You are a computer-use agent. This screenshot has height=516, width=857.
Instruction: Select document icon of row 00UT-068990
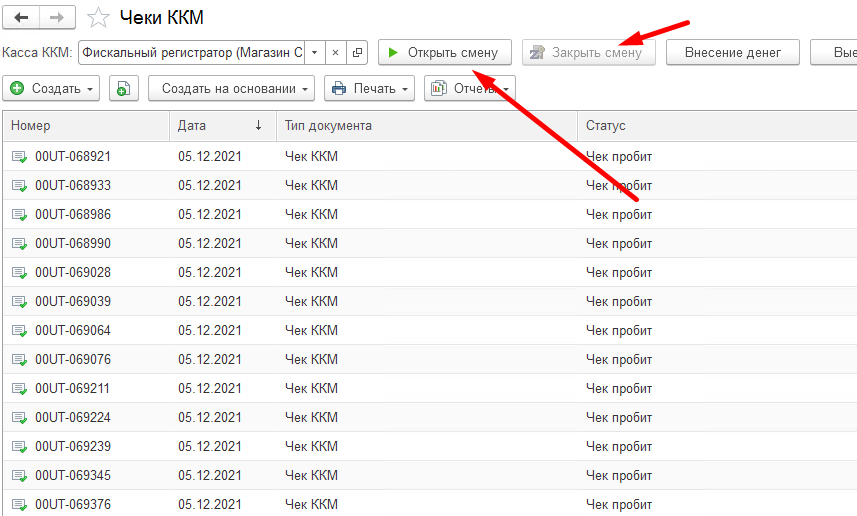point(19,244)
